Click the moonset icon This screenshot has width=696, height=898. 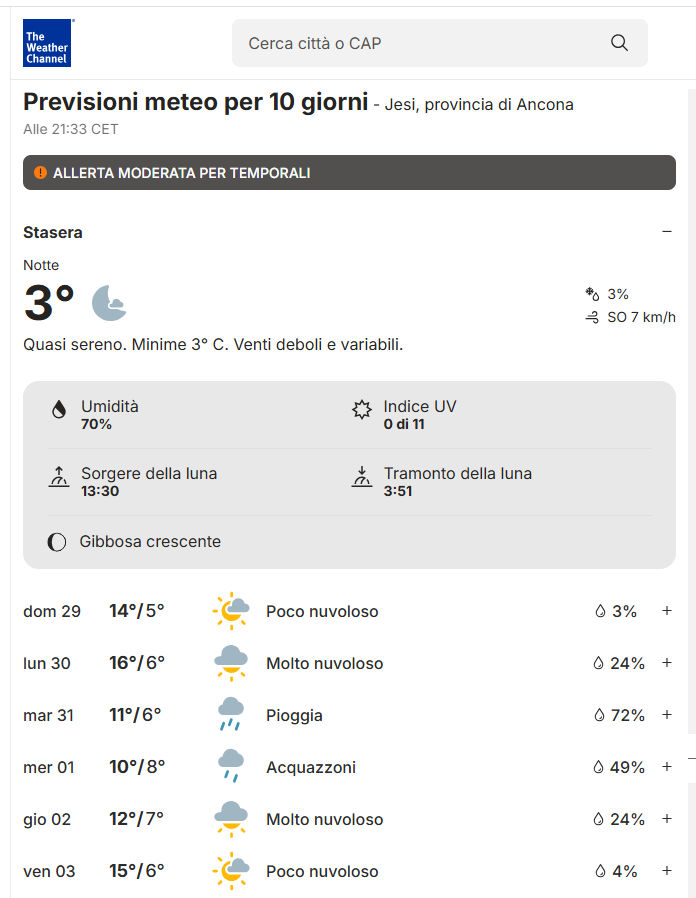362,476
